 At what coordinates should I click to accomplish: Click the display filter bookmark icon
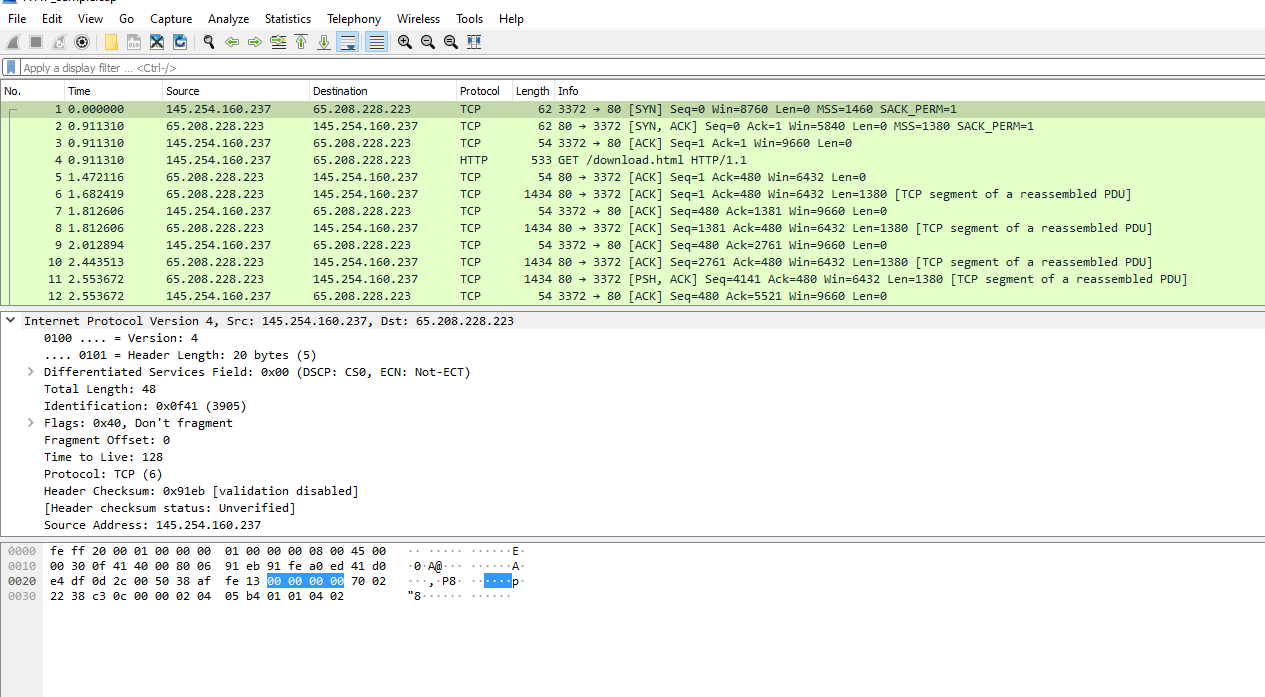pos(11,67)
